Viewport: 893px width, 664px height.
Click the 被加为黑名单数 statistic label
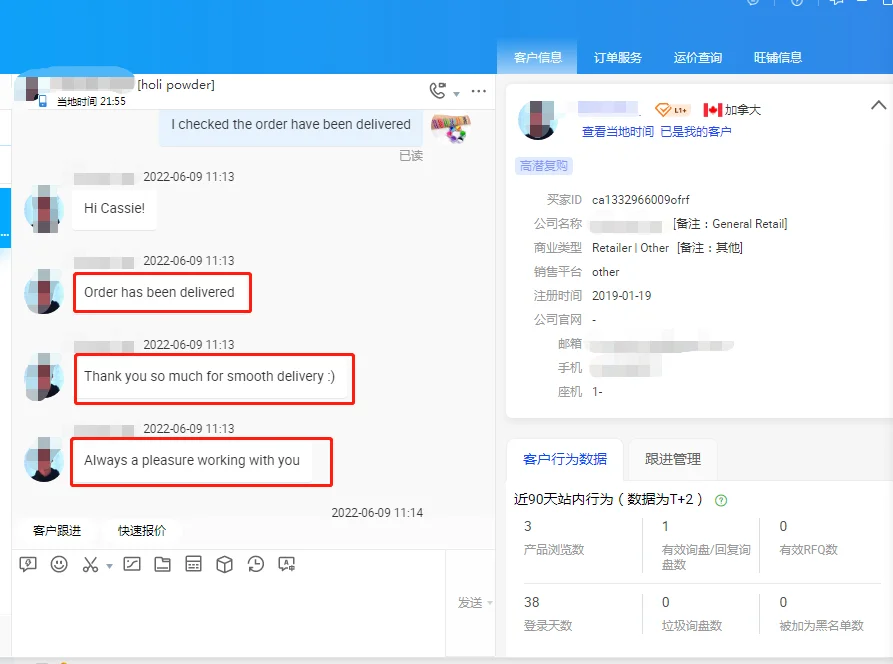click(821, 626)
